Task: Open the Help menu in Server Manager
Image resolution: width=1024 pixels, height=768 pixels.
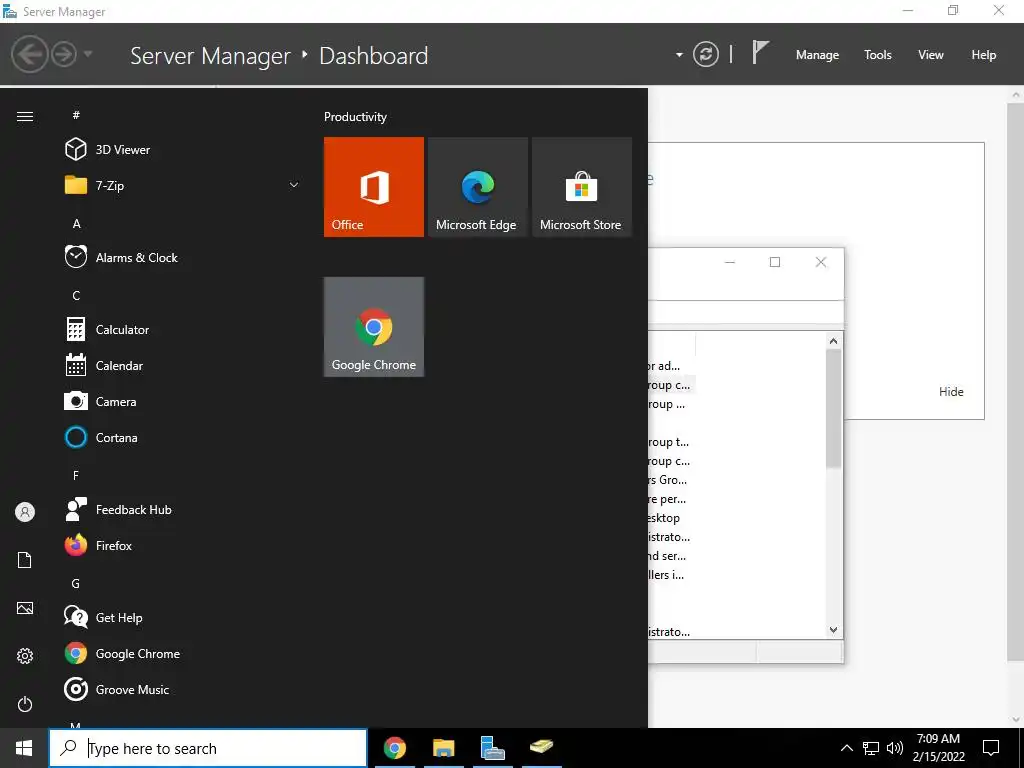Action: click(x=984, y=55)
